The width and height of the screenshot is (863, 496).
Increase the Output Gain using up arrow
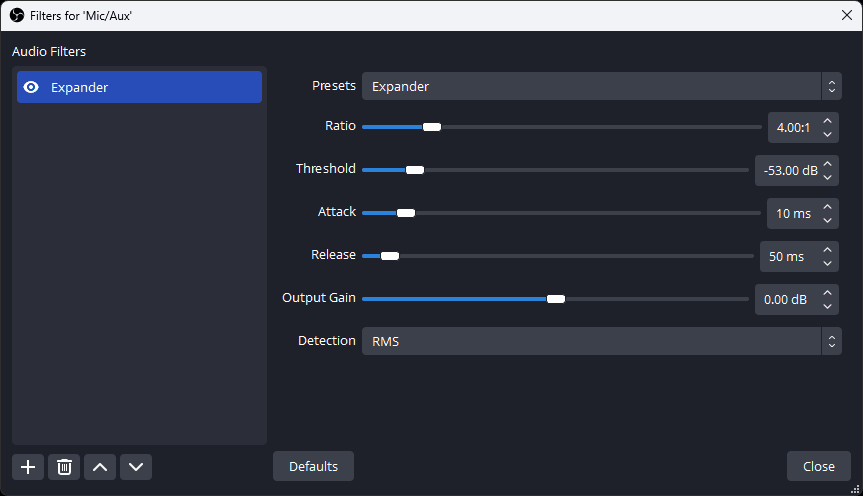pos(827,293)
